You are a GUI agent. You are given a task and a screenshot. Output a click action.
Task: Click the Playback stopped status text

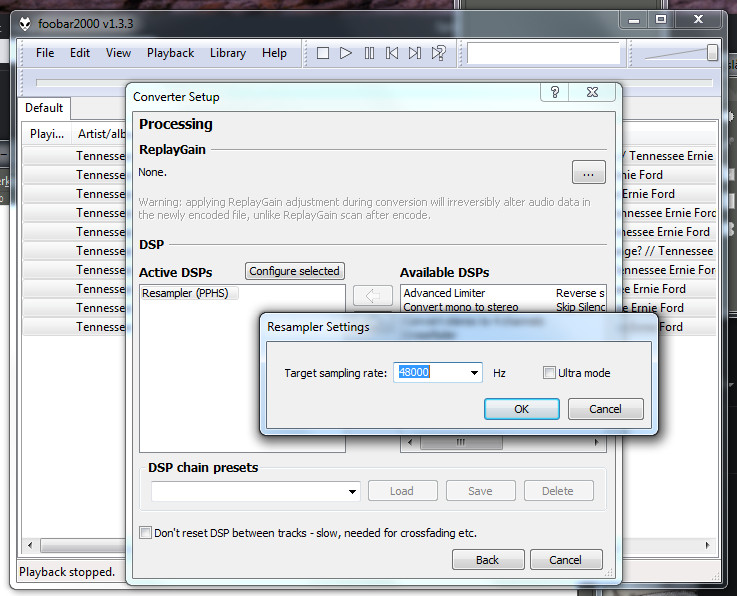[x=67, y=572]
